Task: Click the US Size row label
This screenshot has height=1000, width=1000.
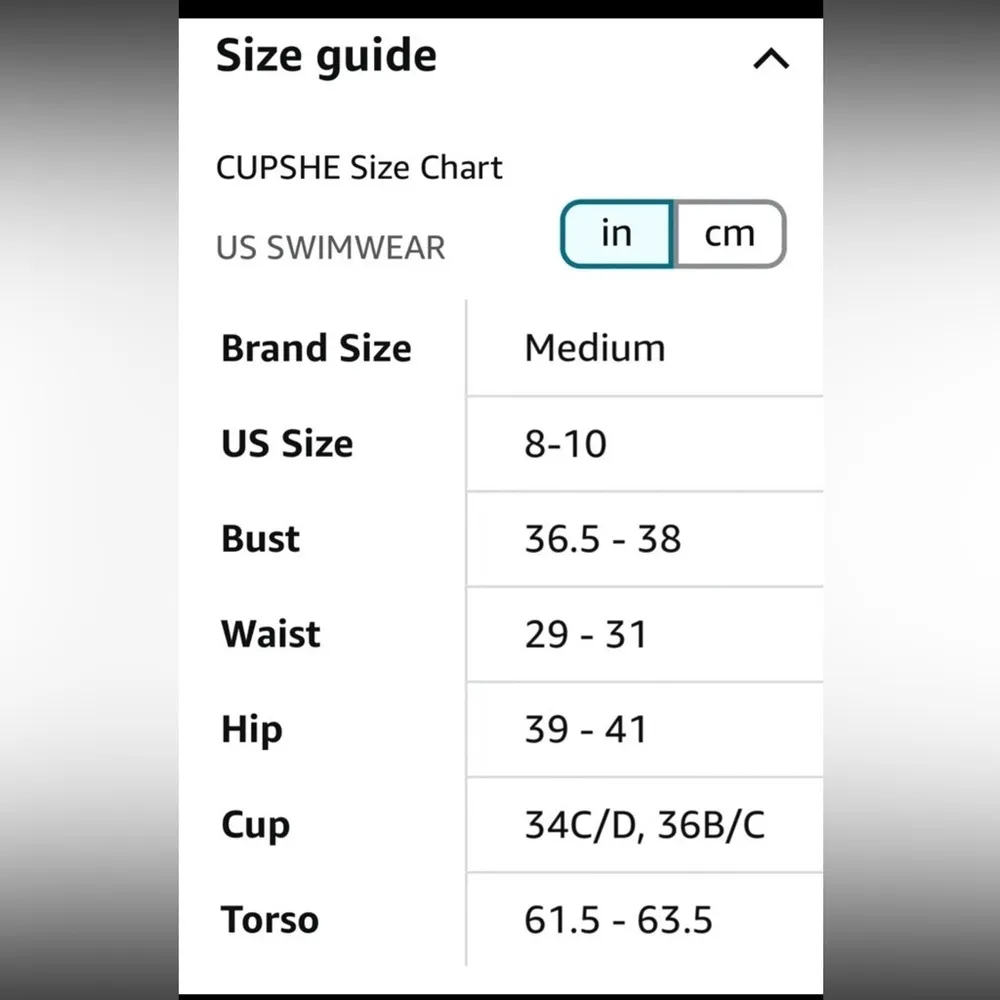Action: click(x=287, y=443)
